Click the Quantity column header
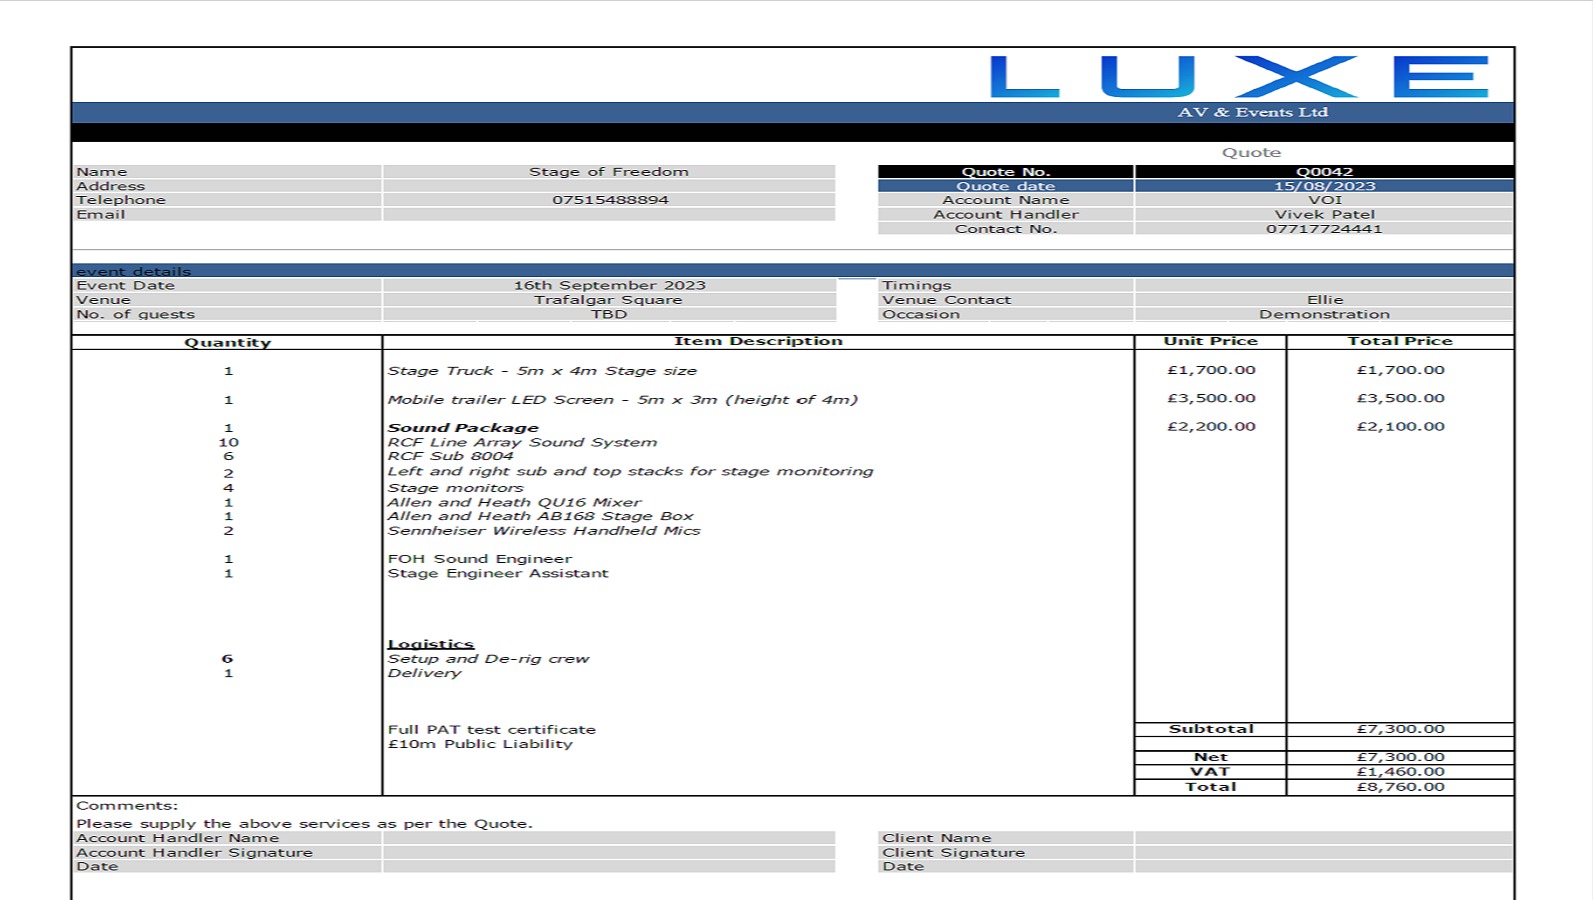Image resolution: width=1593 pixels, height=900 pixels. [227, 342]
